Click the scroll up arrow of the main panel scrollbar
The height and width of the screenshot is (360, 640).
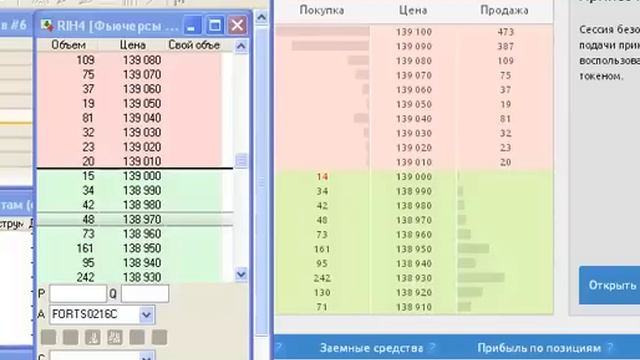(x=262, y=18)
